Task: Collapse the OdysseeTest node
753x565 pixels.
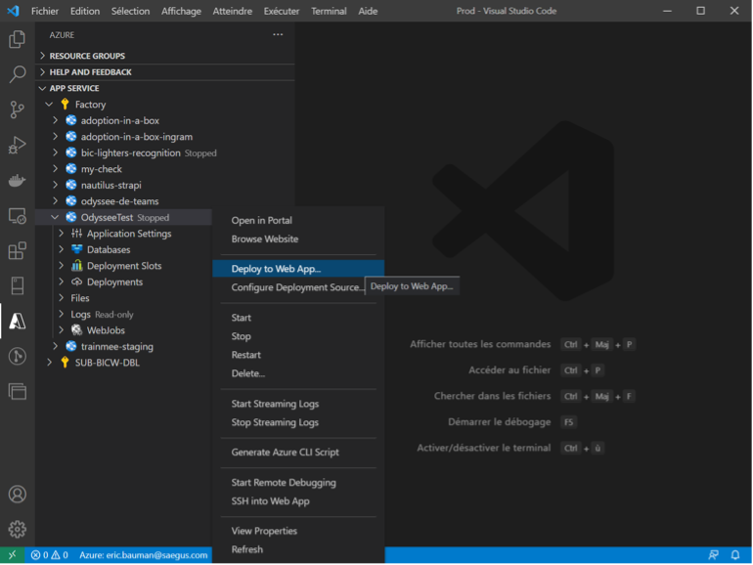Action: [55, 217]
